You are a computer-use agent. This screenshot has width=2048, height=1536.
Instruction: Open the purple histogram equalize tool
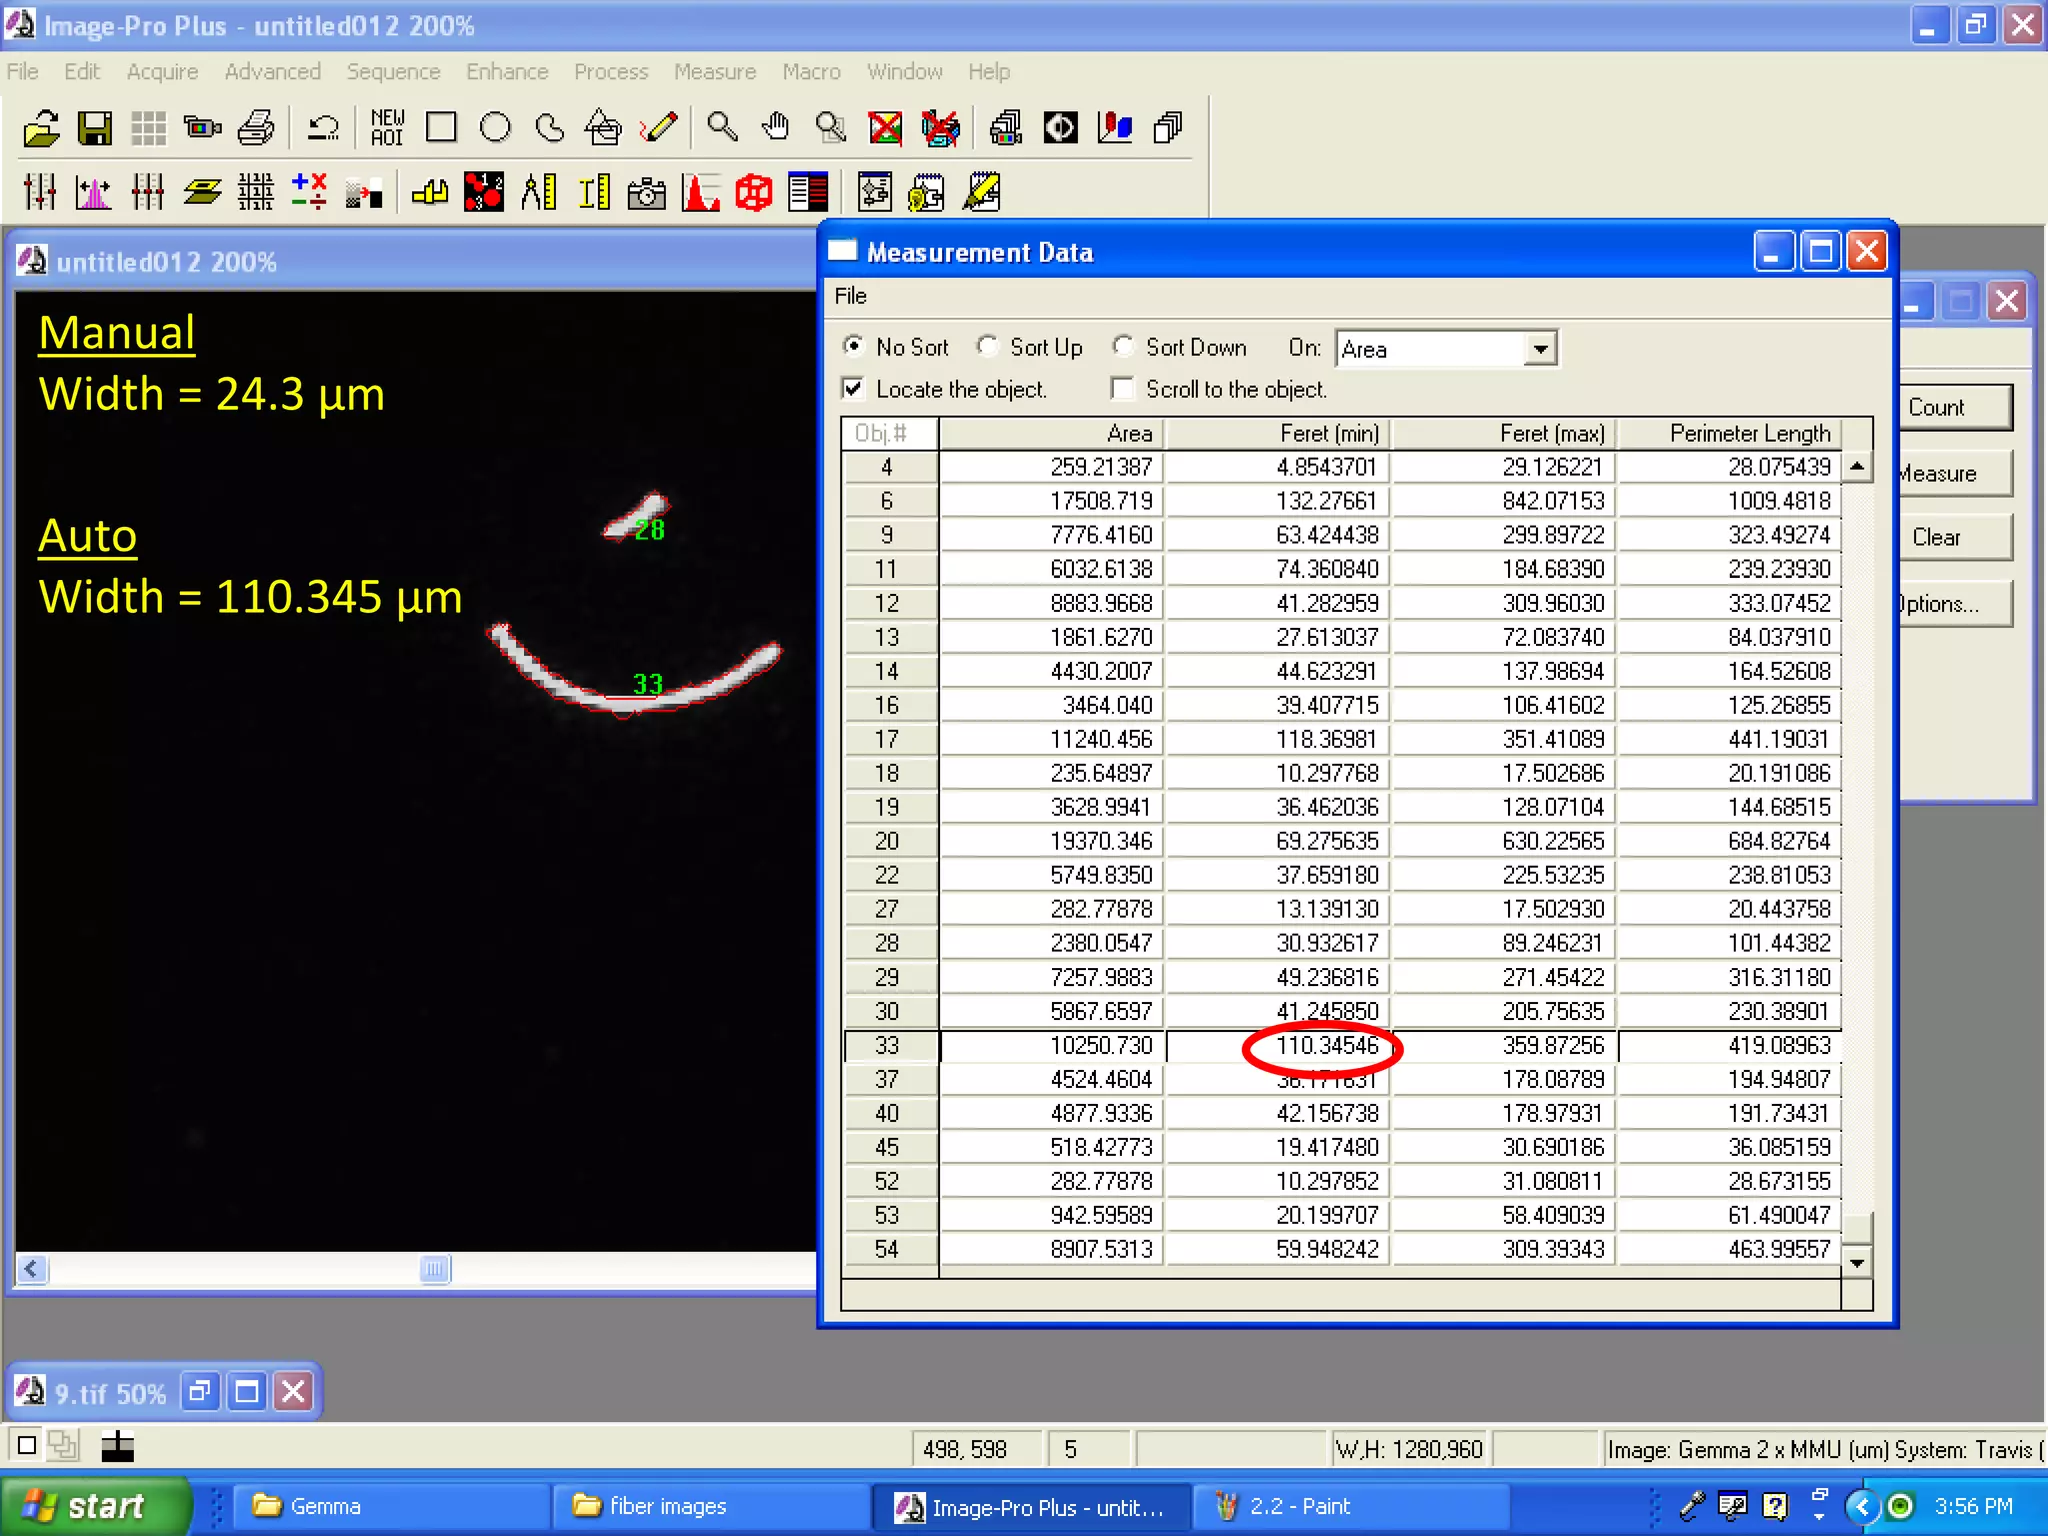coord(93,191)
